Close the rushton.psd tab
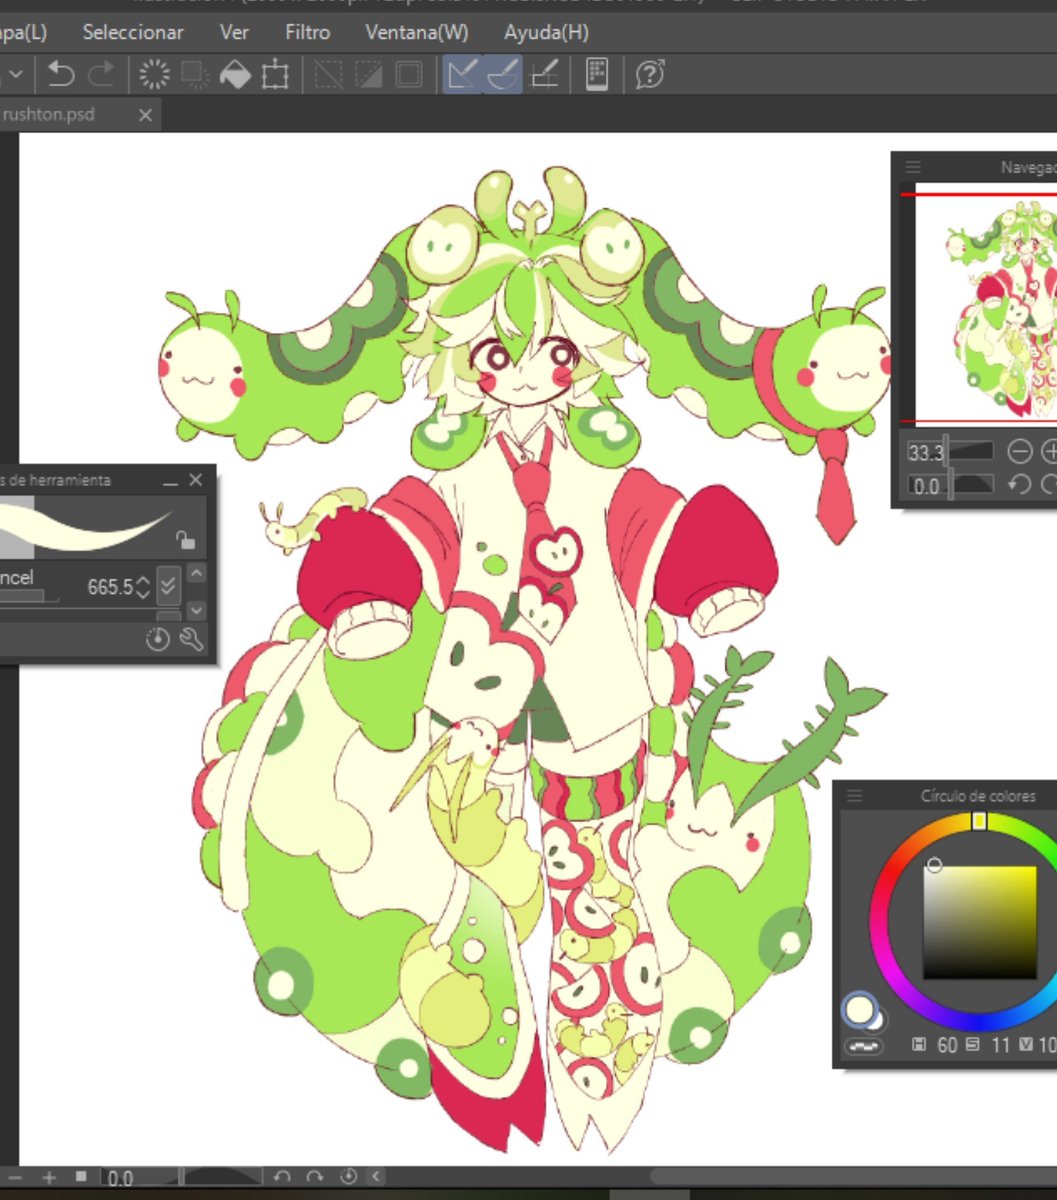 145,116
